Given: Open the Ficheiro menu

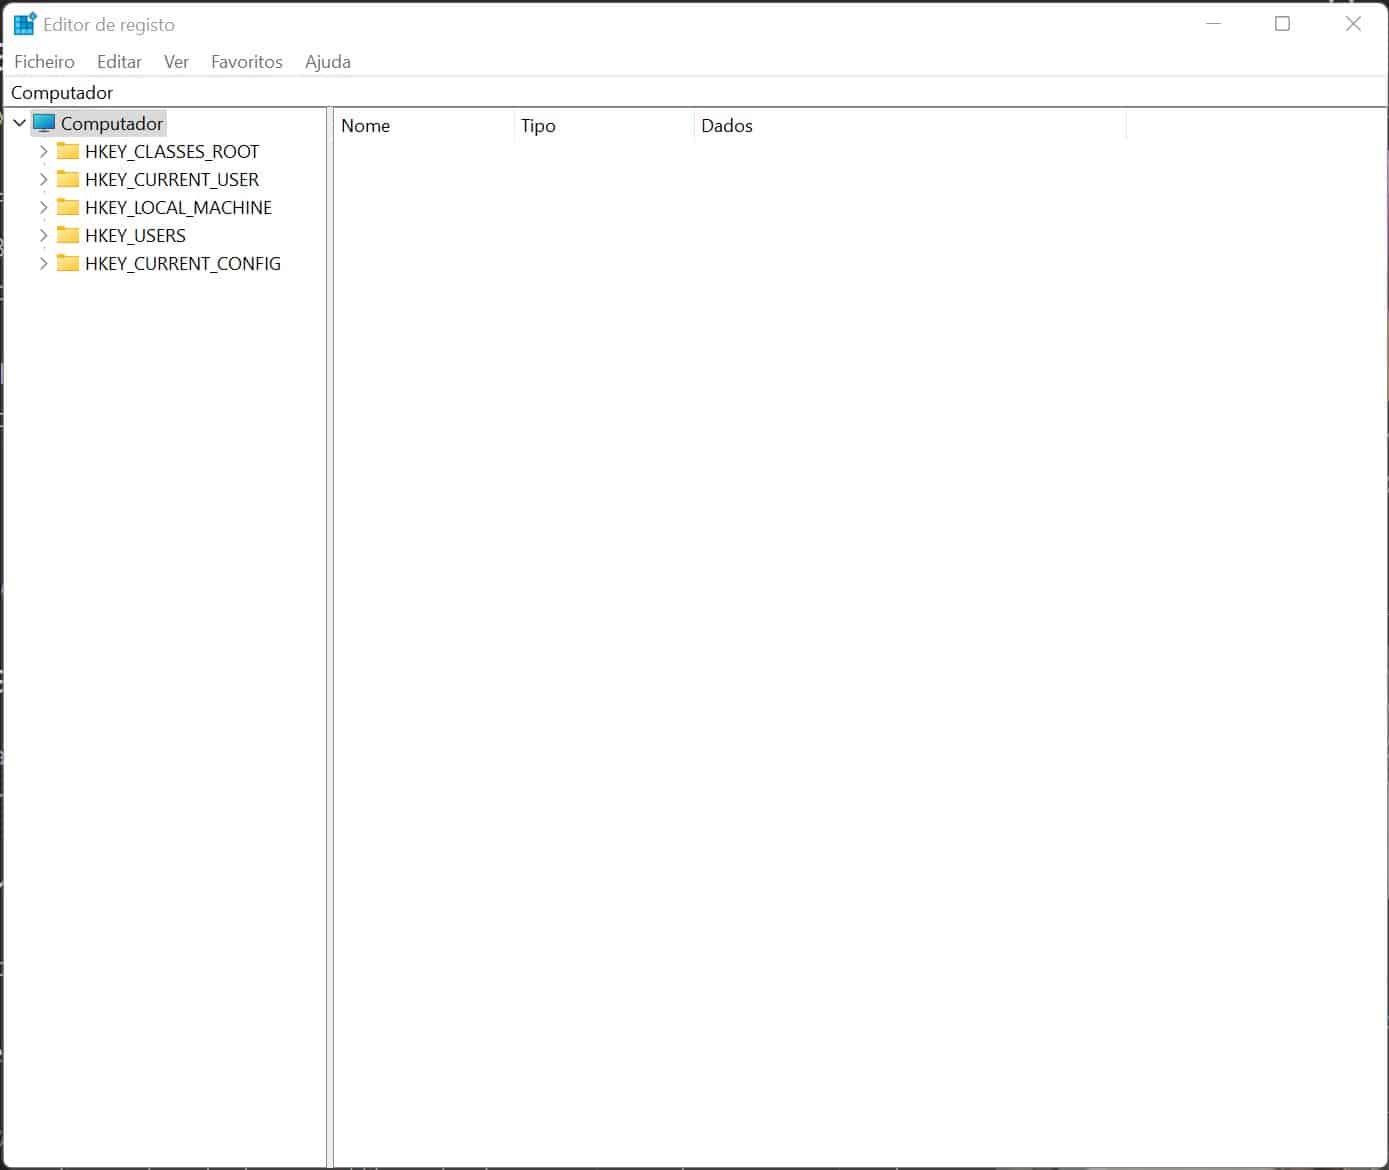Looking at the screenshot, I should (44, 62).
